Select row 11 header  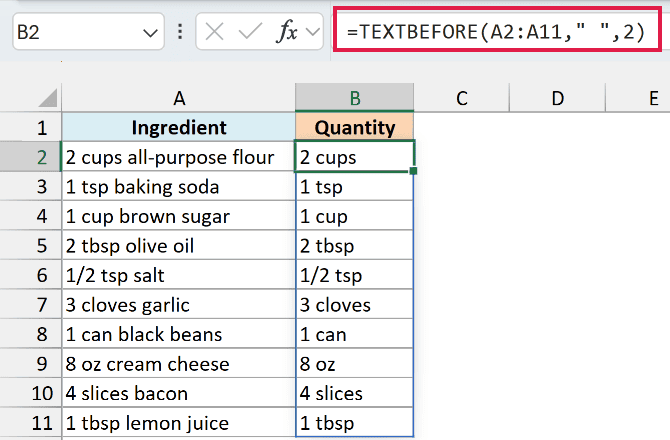click(31, 422)
